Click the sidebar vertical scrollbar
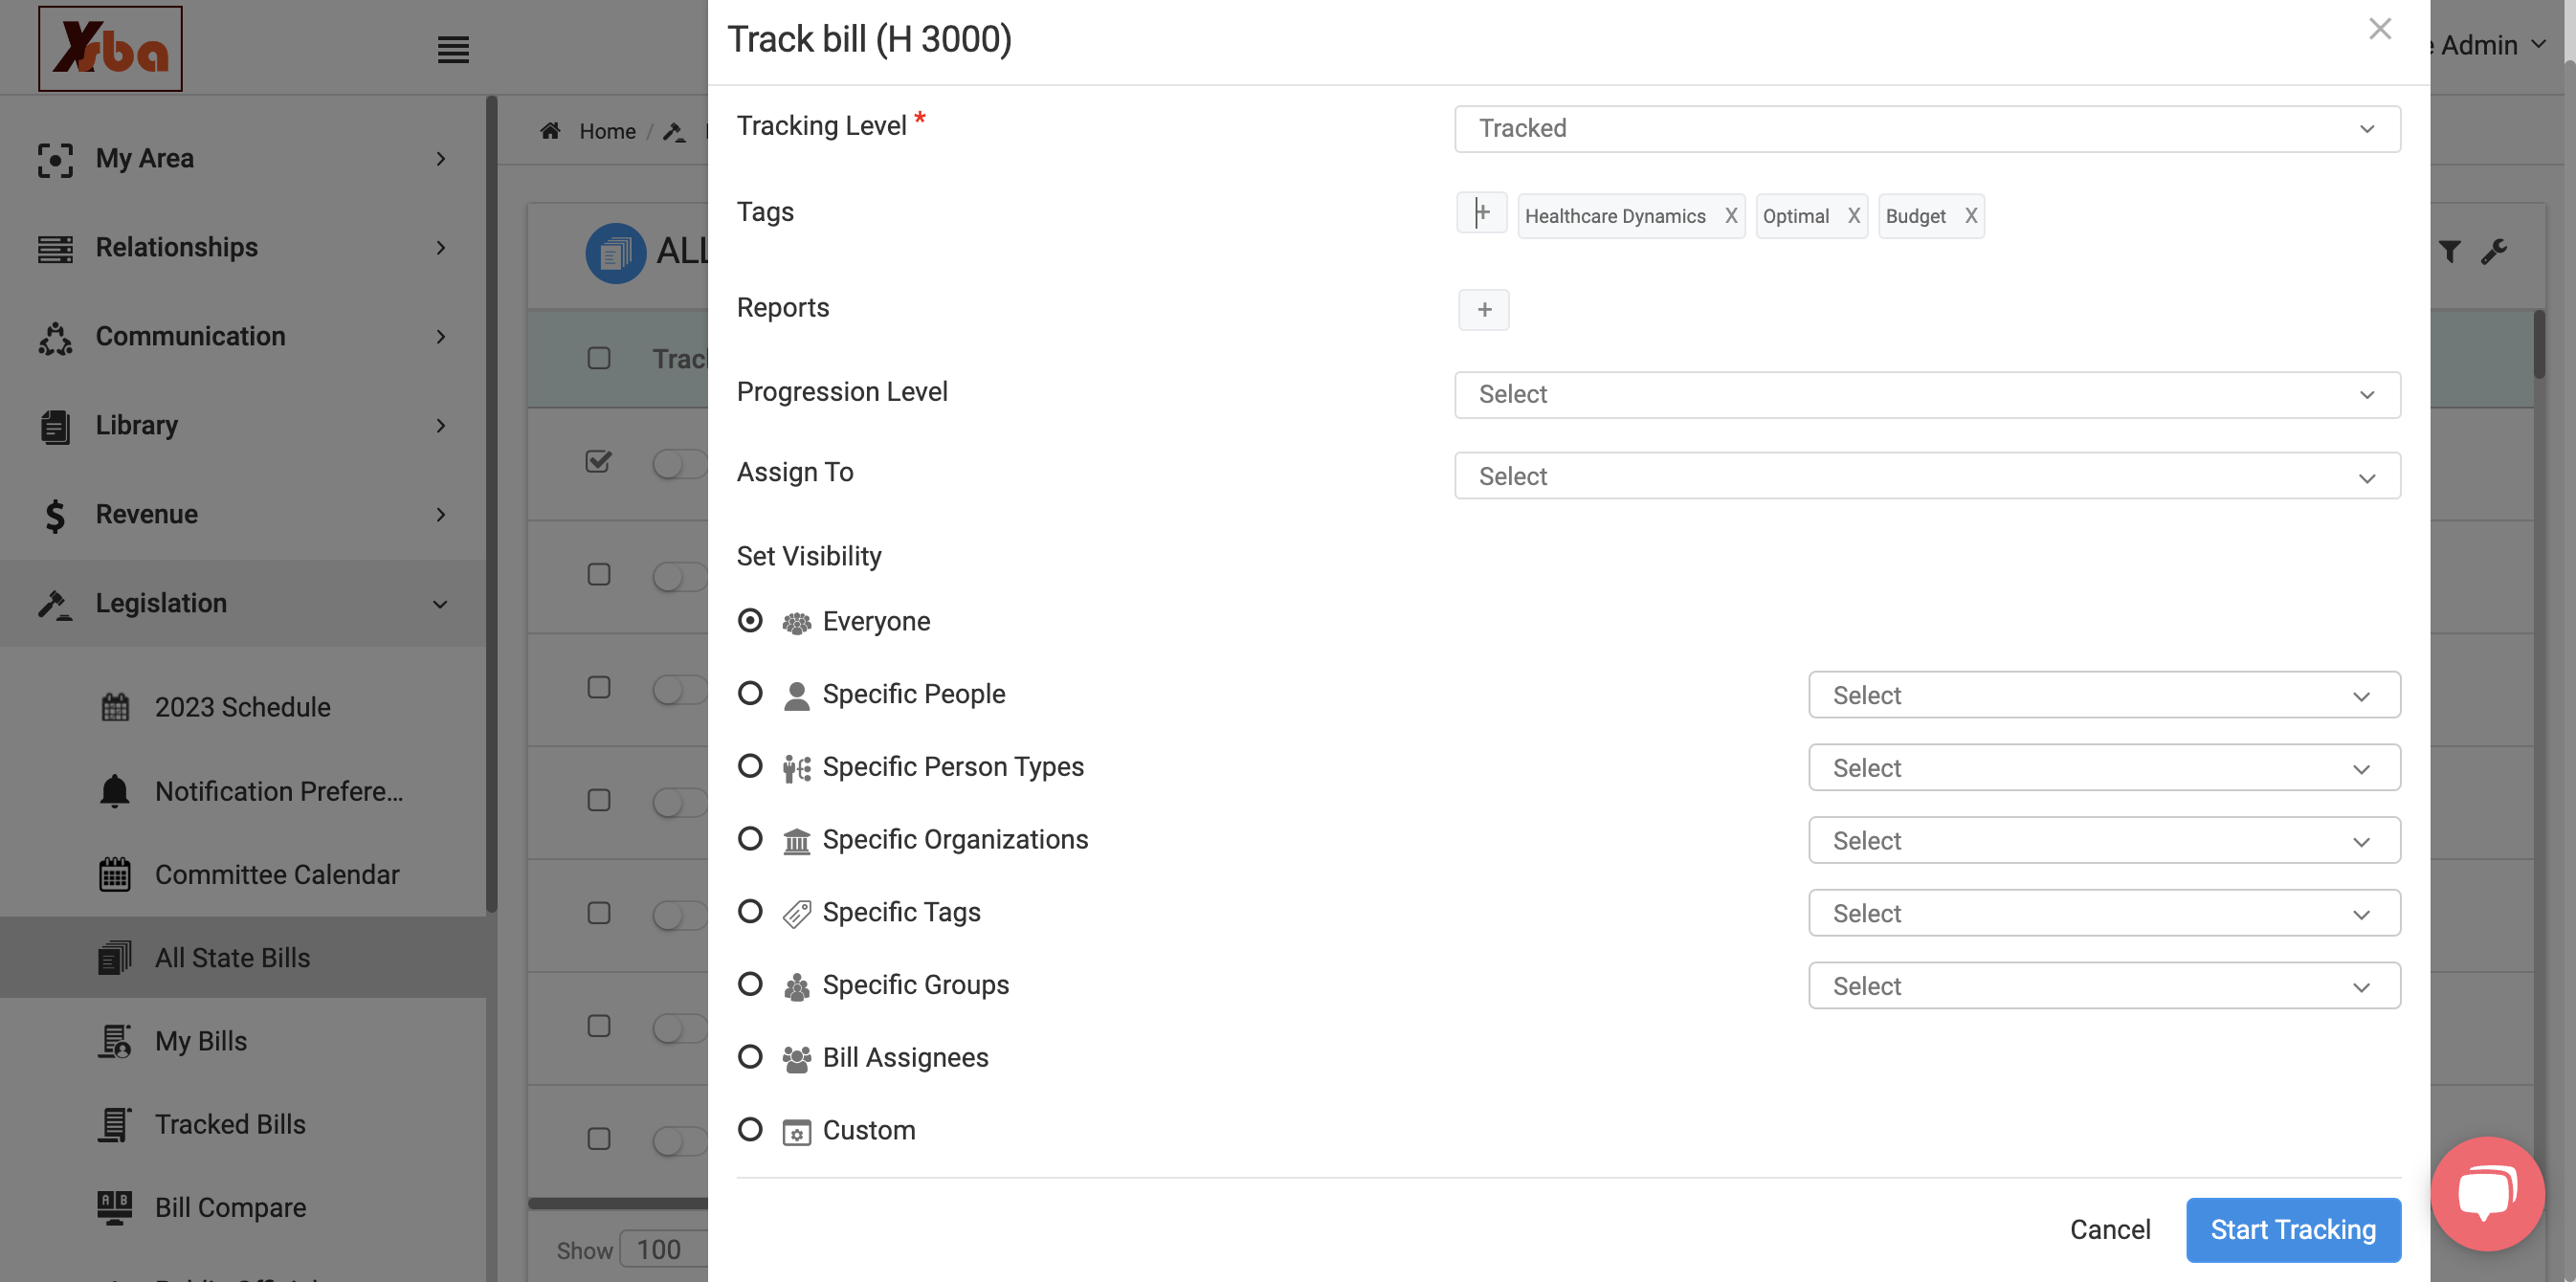This screenshot has height=1282, width=2576. pos(491,504)
